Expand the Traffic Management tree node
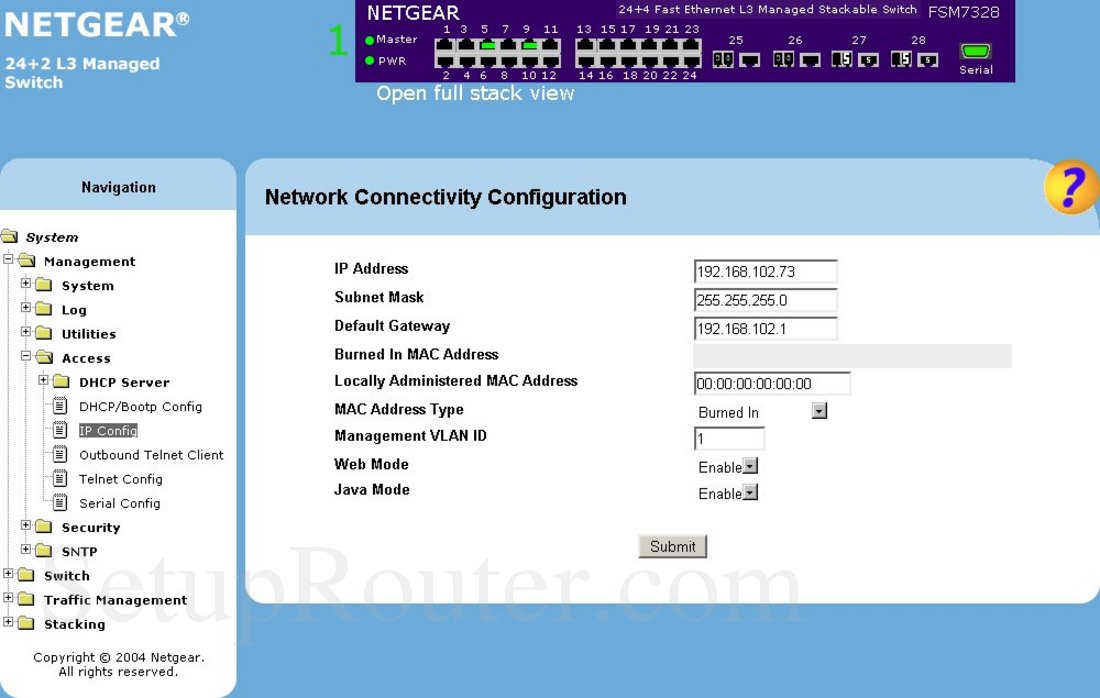1100x698 pixels. 8,598
